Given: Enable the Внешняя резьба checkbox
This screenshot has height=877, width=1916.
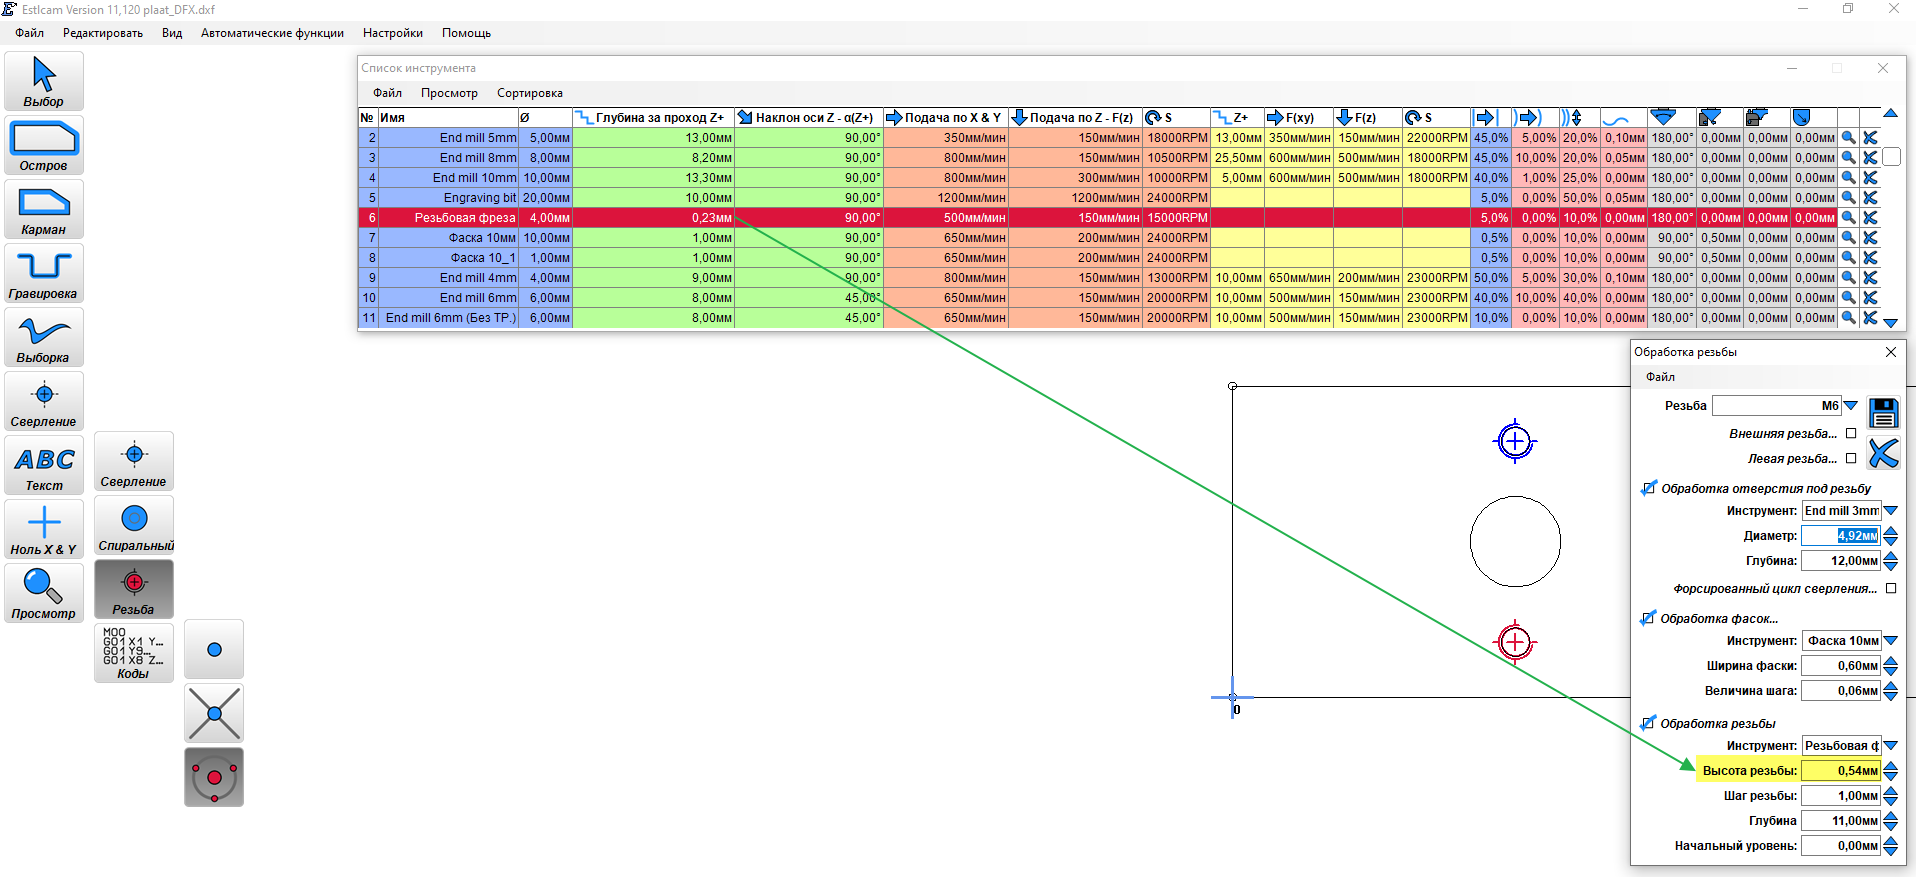Looking at the screenshot, I should pyautogui.click(x=1851, y=434).
